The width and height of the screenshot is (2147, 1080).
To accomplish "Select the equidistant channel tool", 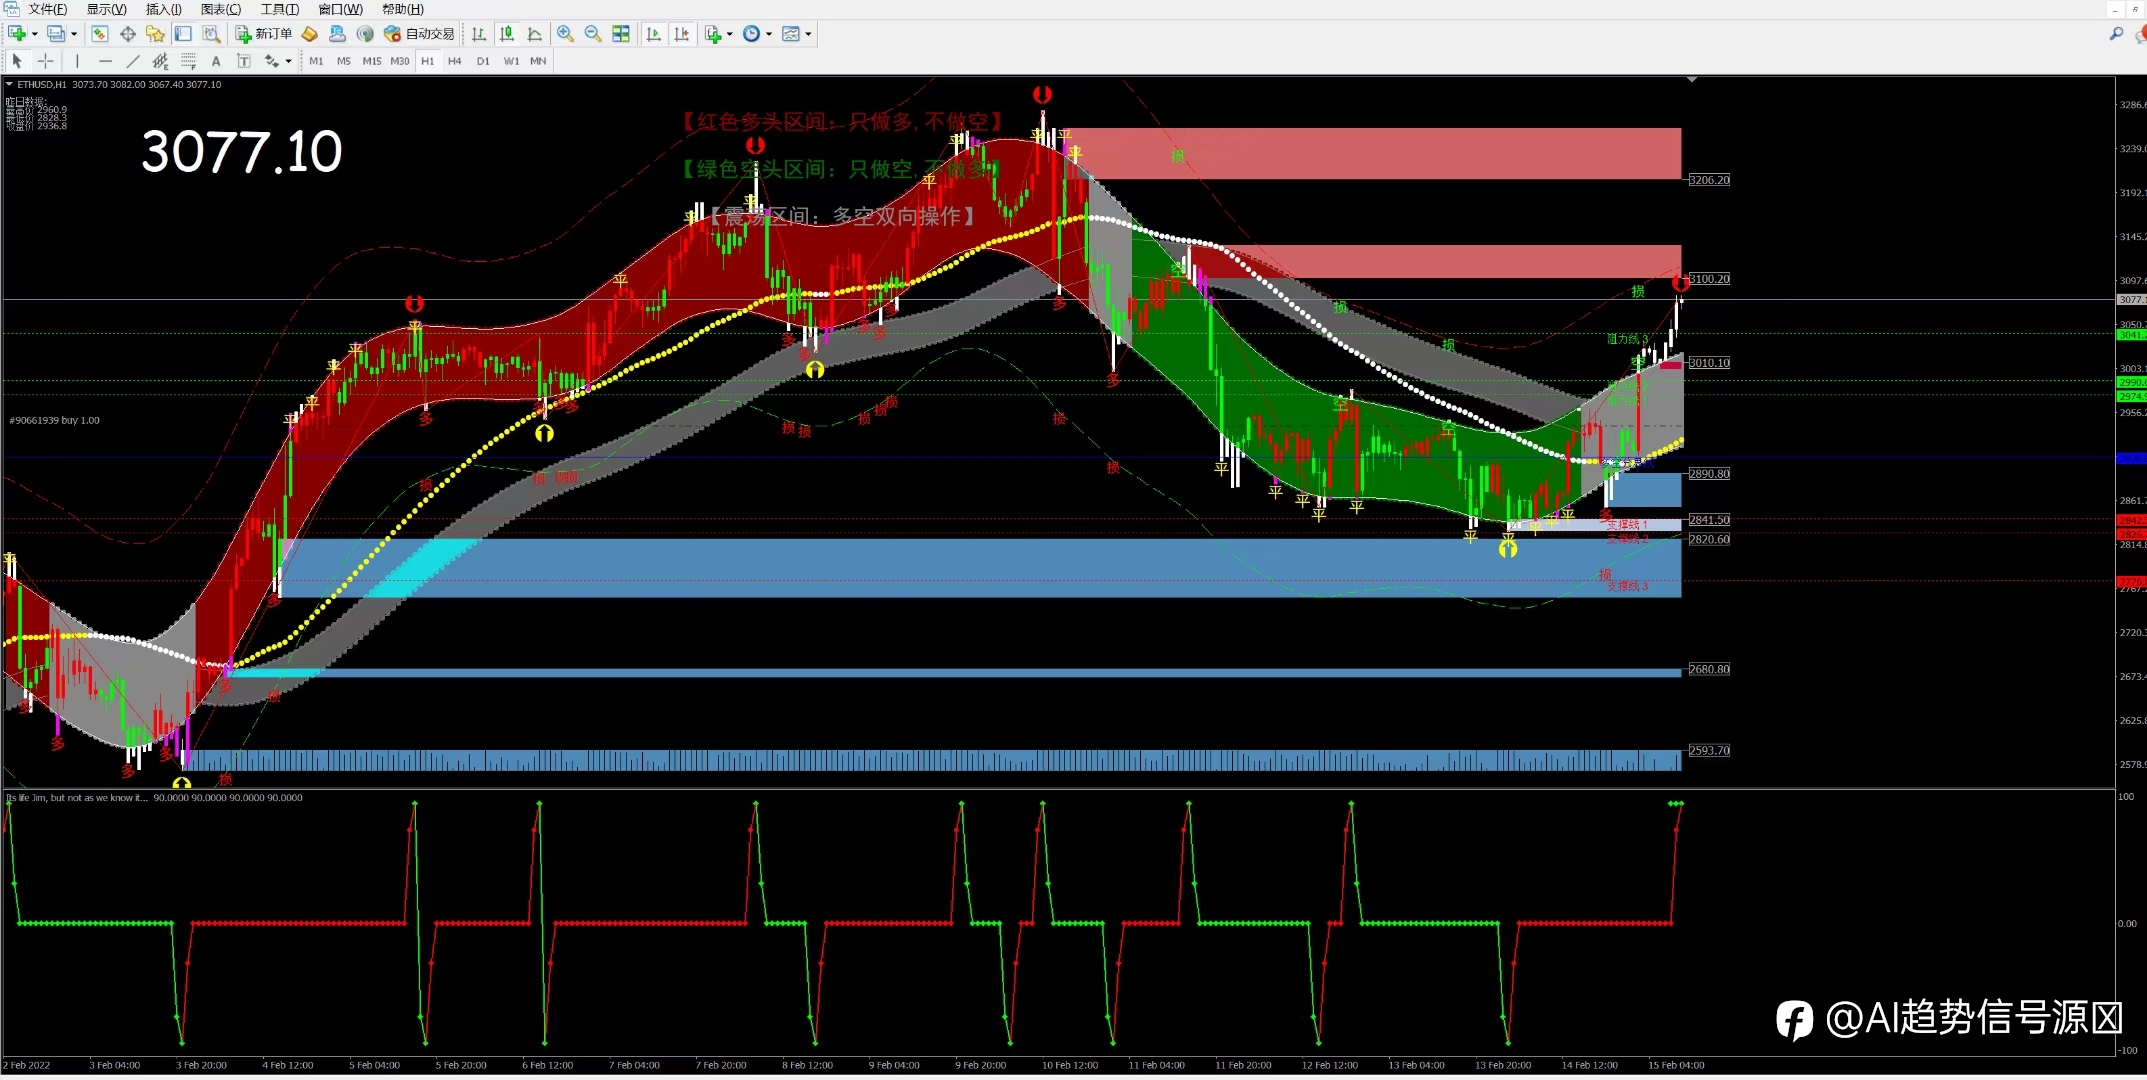I will [x=160, y=61].
